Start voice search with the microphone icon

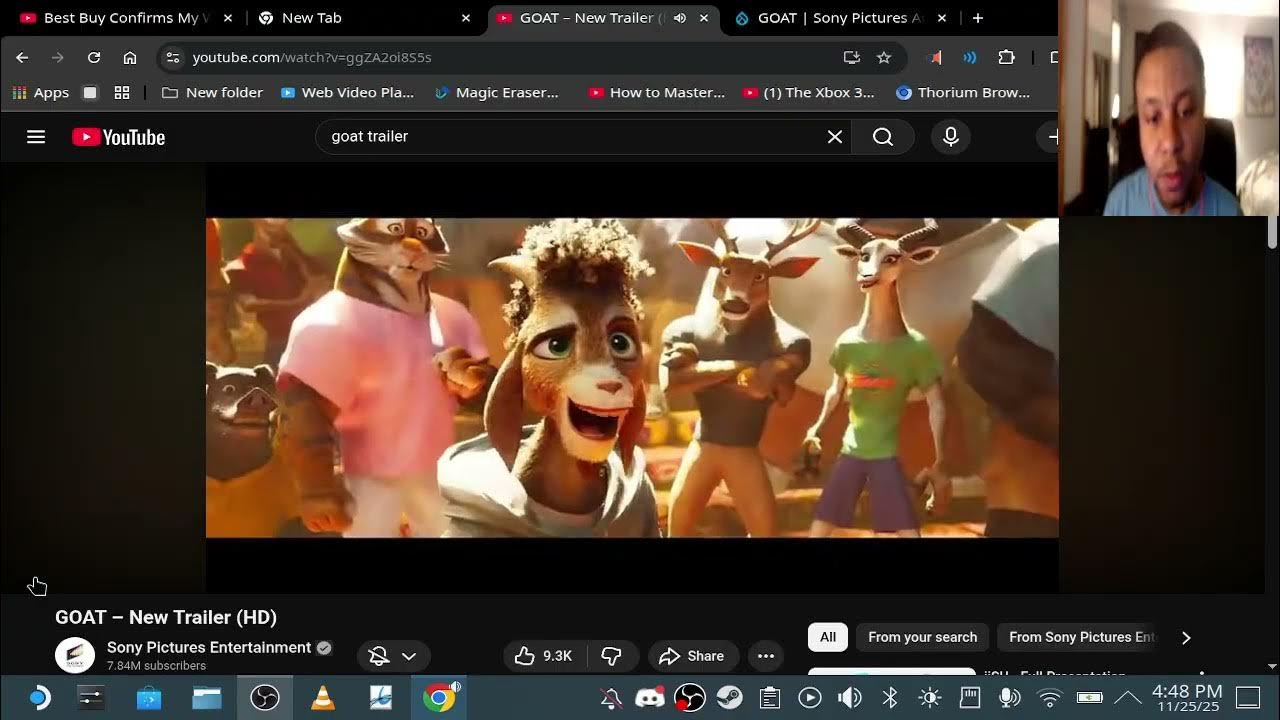pos(950,136)
